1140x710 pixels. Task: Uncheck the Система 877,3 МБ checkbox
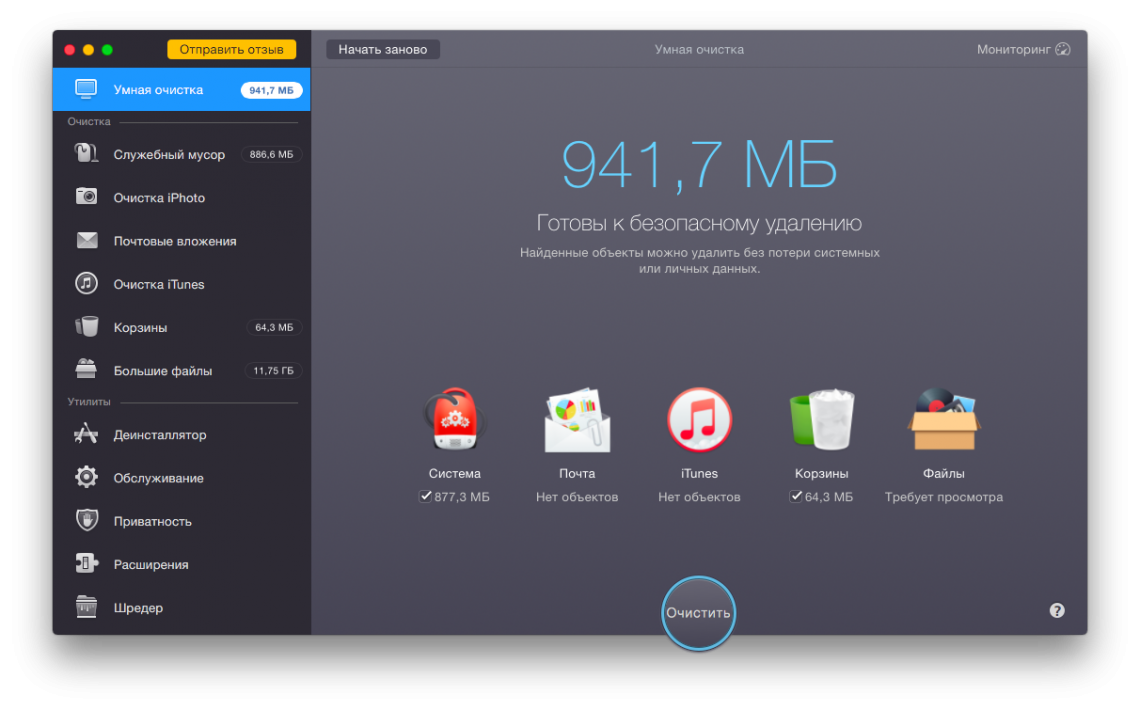(x=426, y=495)
